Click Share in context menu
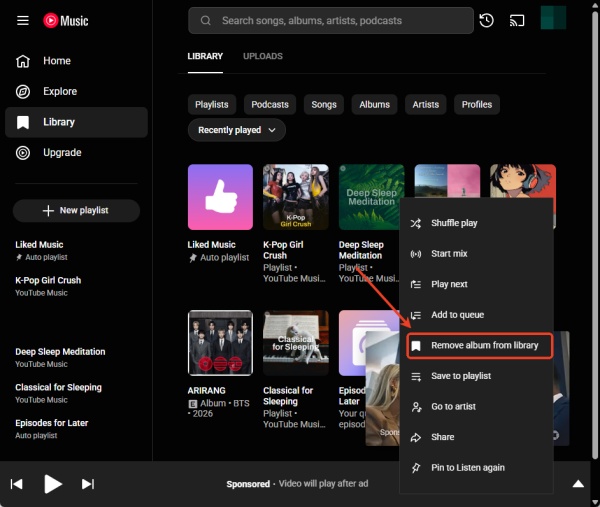The image size is (600, 507). [476, 437]
